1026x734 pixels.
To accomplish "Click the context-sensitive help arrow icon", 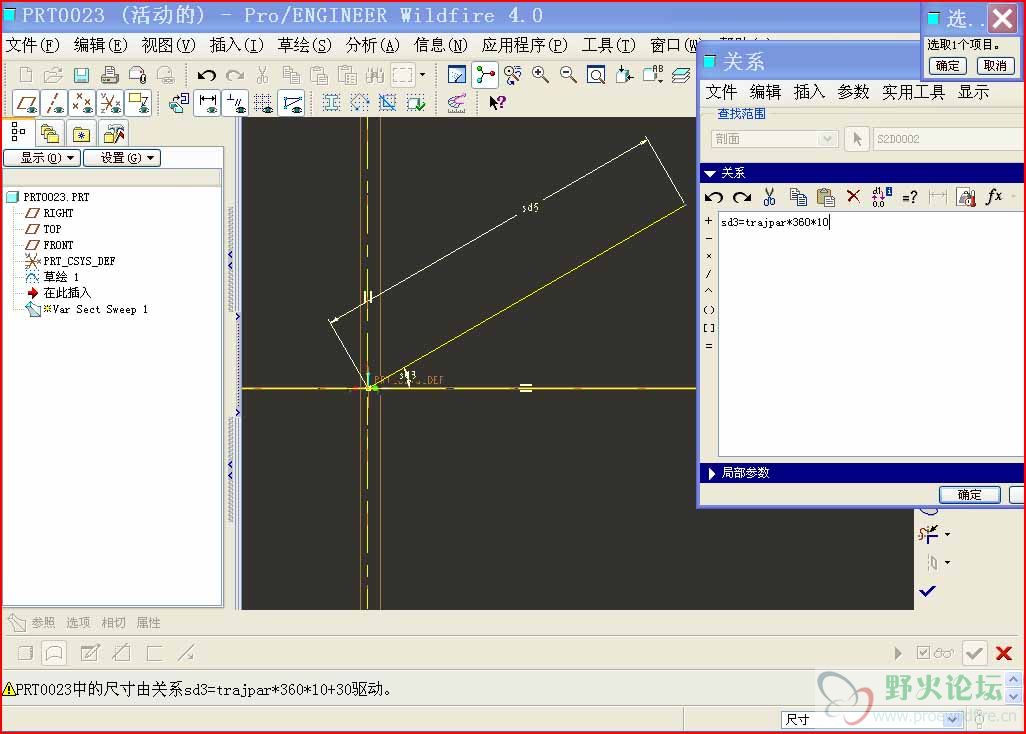I will [497, 102].
